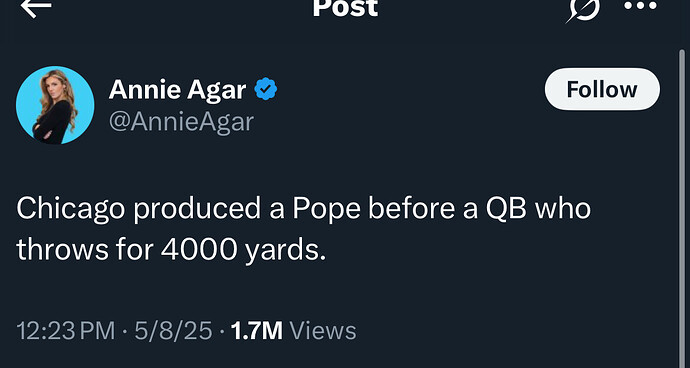Click the blue verified checkmark badge

[265, 89]
